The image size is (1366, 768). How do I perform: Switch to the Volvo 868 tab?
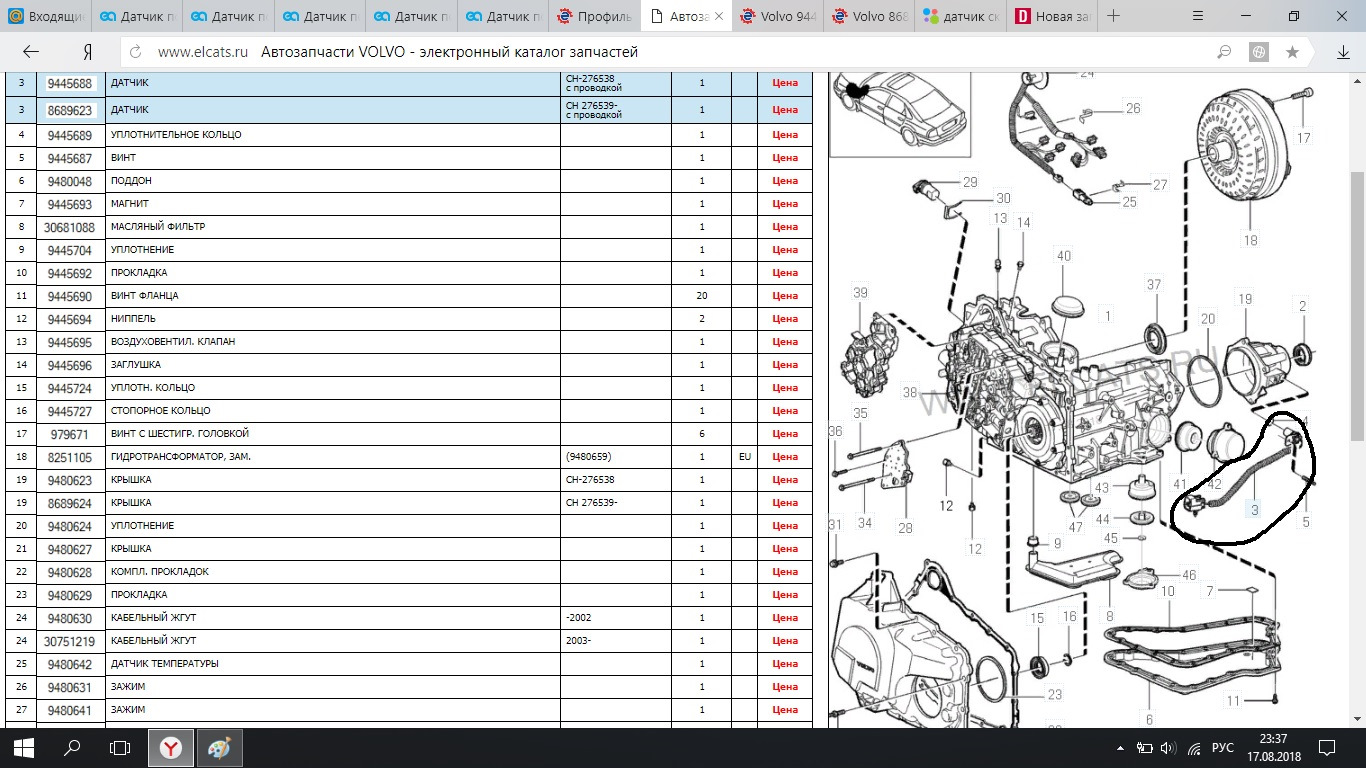869,16
